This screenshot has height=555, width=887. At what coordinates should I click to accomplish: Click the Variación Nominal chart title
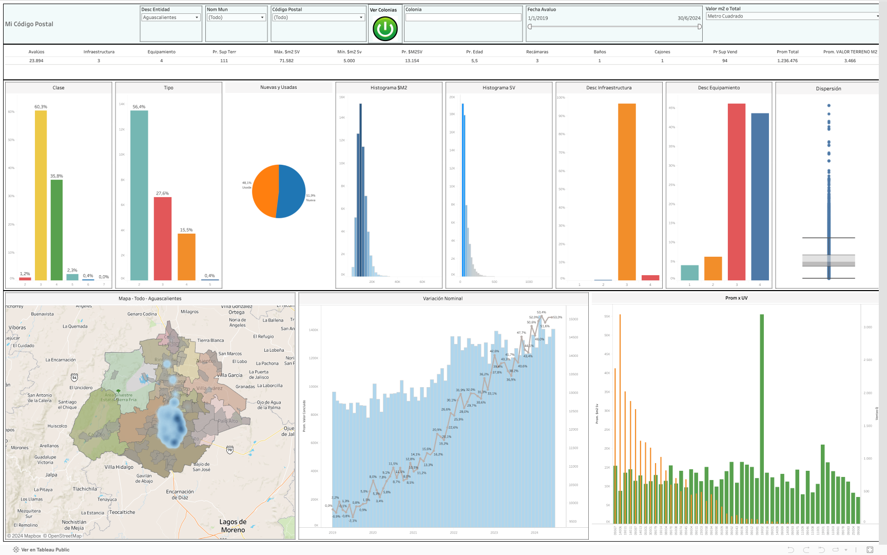pyautogui.click(x=442, y=298)
